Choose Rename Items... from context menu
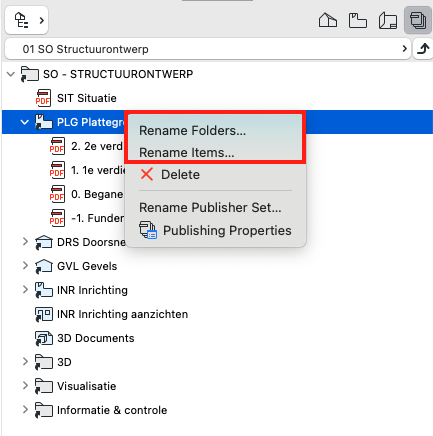This screenshot has height=436, width=433. 187,152
